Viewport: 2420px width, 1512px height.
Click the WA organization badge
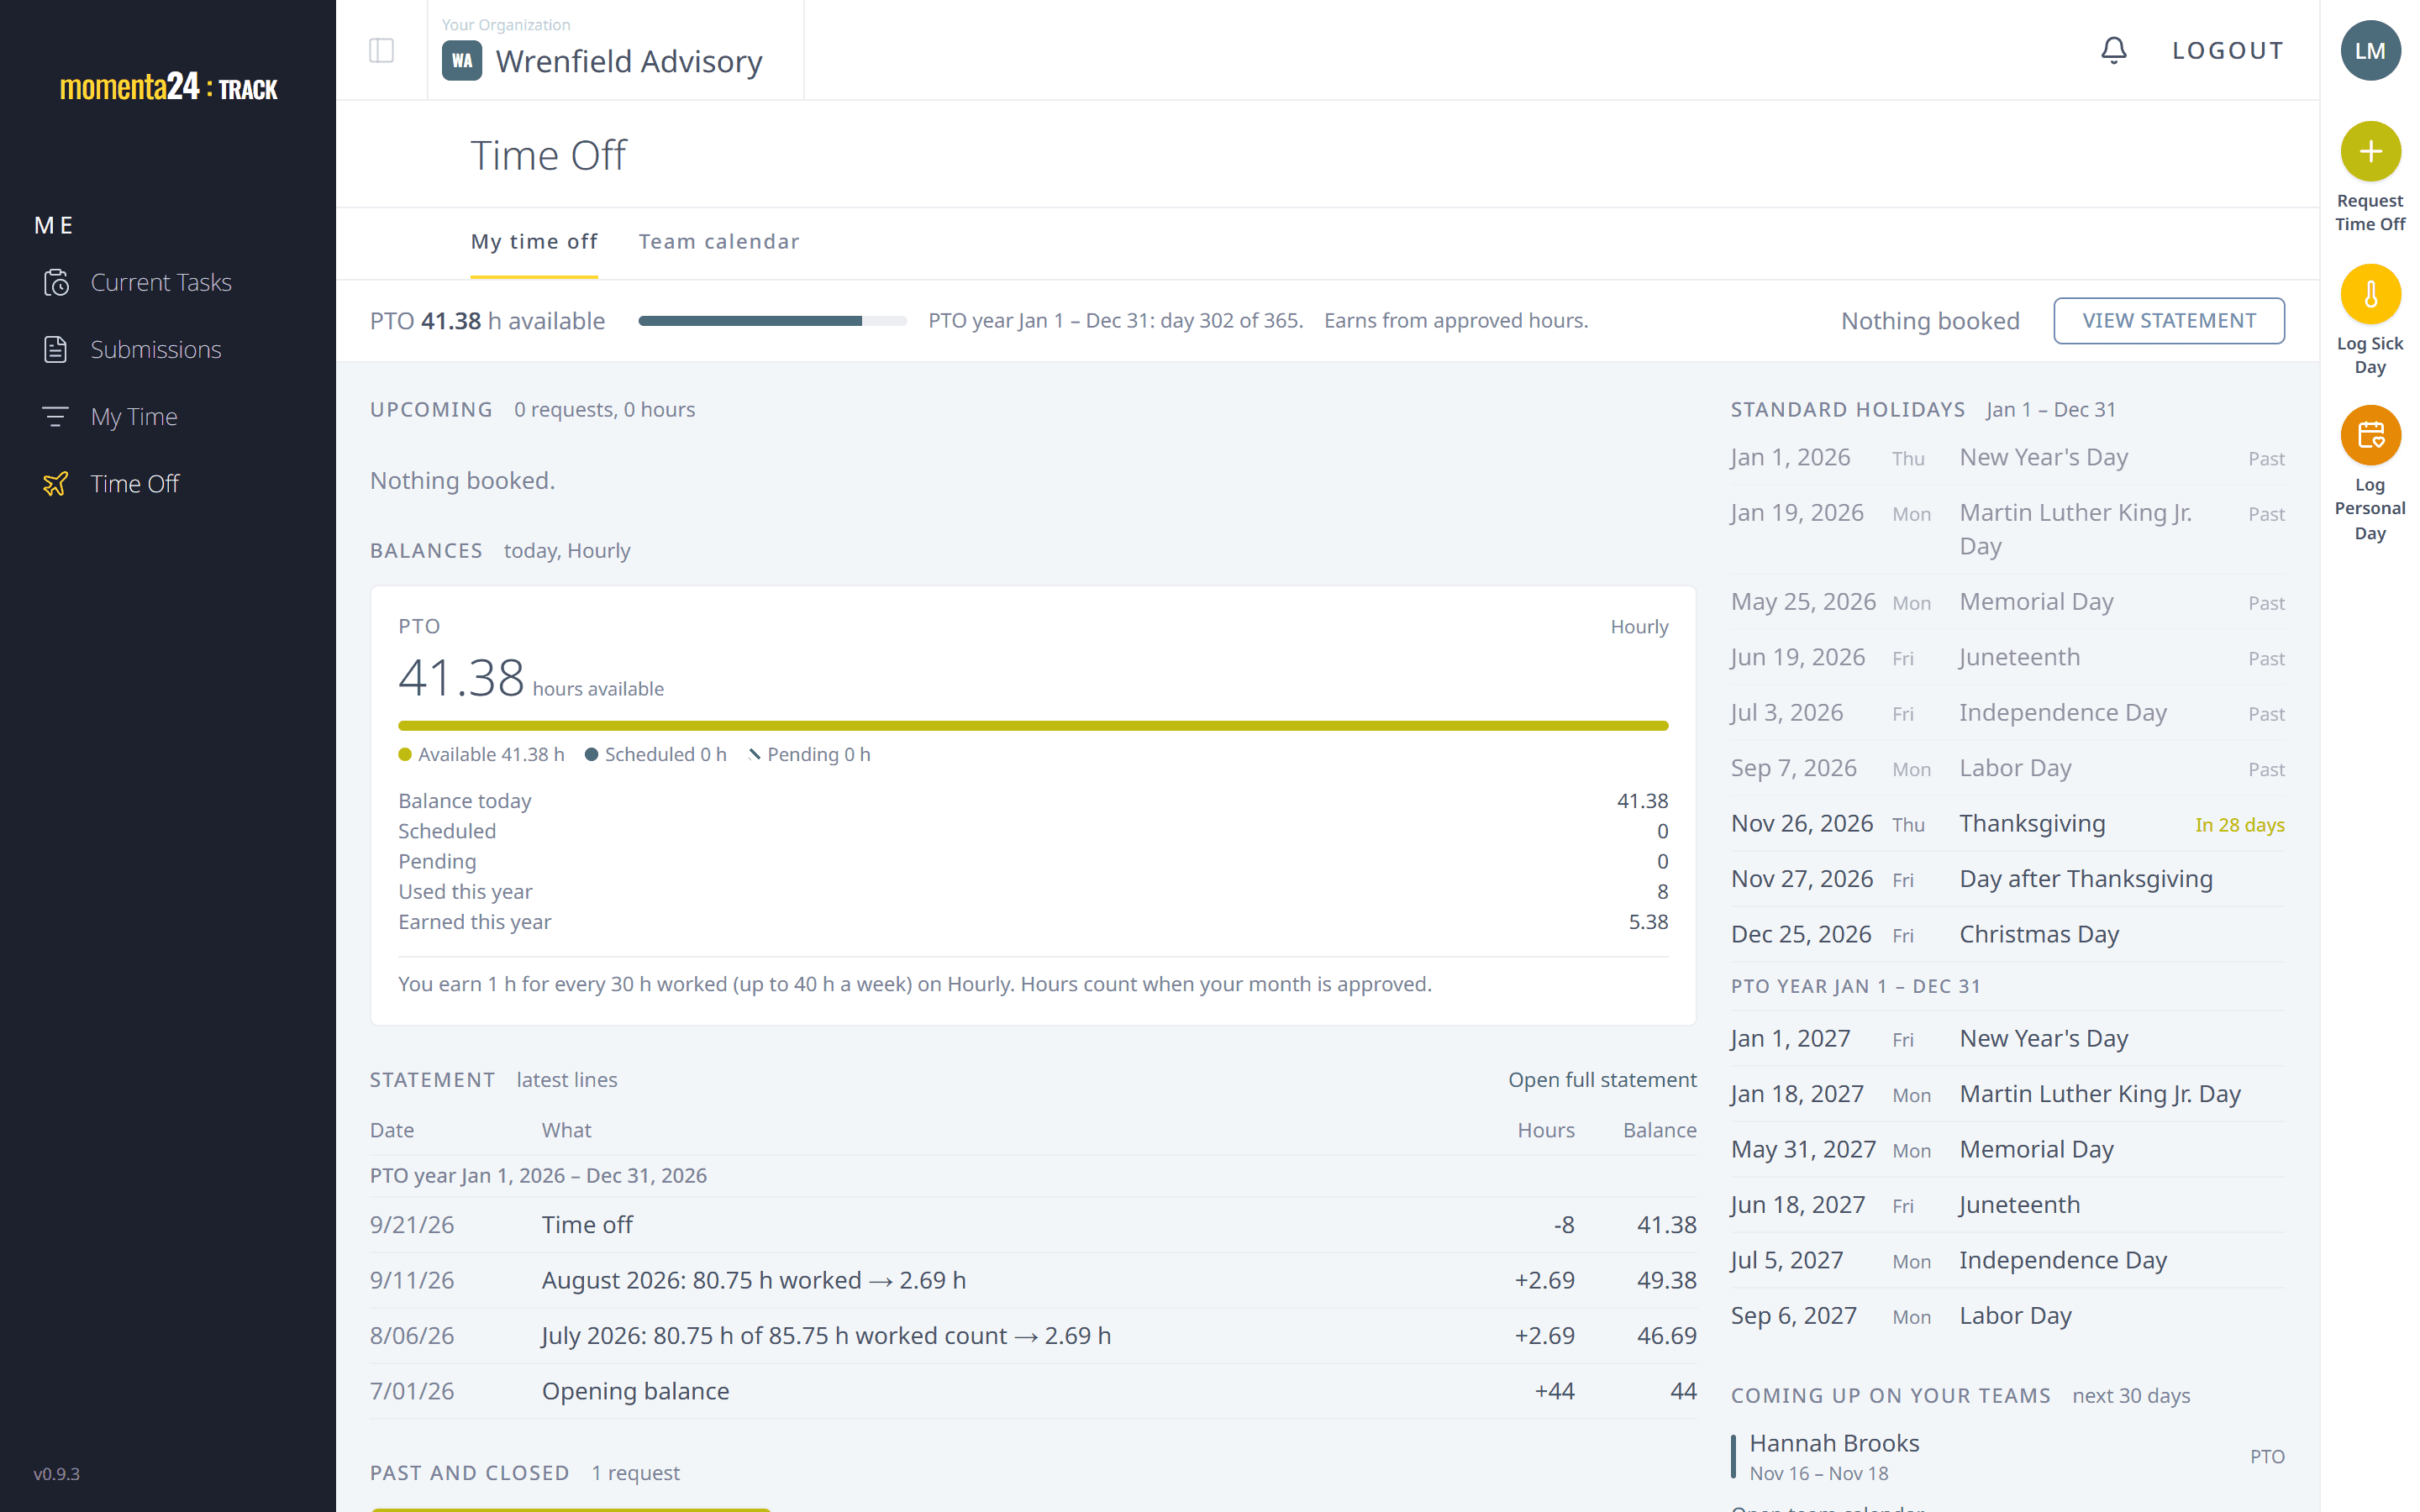click(462, 61)
